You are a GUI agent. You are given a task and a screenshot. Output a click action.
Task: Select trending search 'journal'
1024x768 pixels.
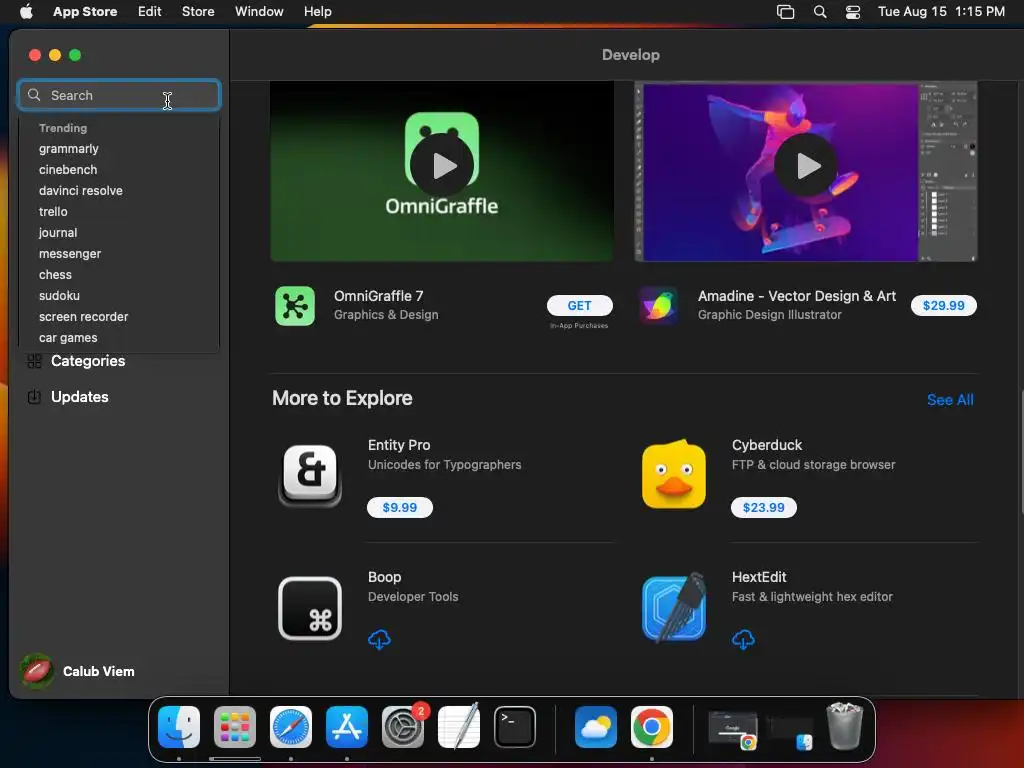57,232
